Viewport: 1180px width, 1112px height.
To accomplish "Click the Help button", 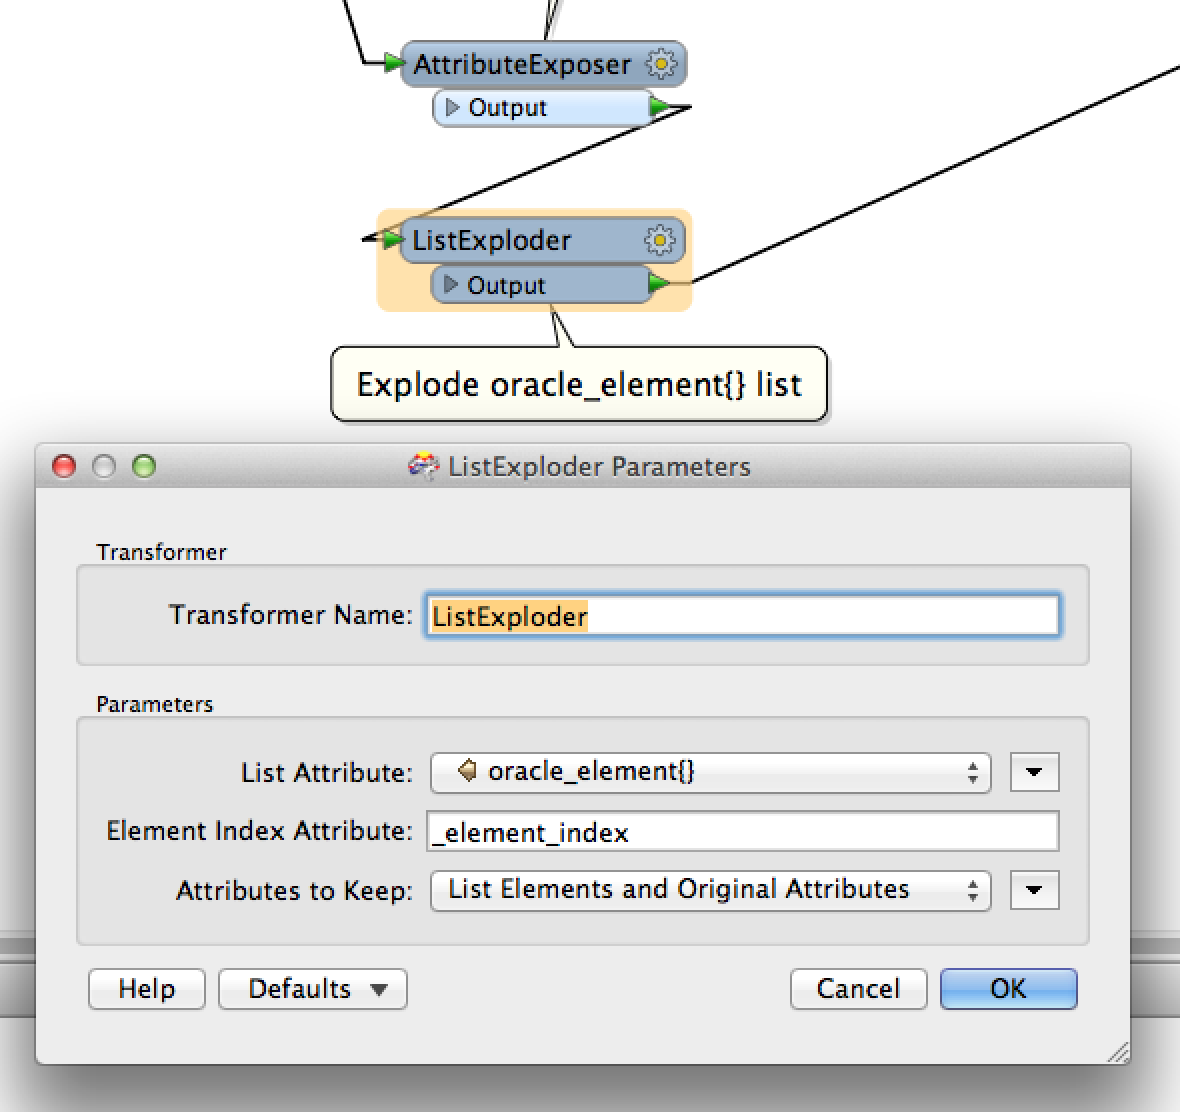I will click(x=147, y=989).
